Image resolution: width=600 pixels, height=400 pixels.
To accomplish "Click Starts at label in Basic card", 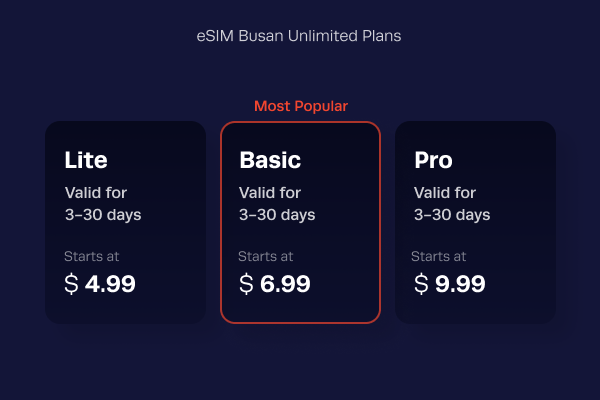I will (x=266, y=257).
